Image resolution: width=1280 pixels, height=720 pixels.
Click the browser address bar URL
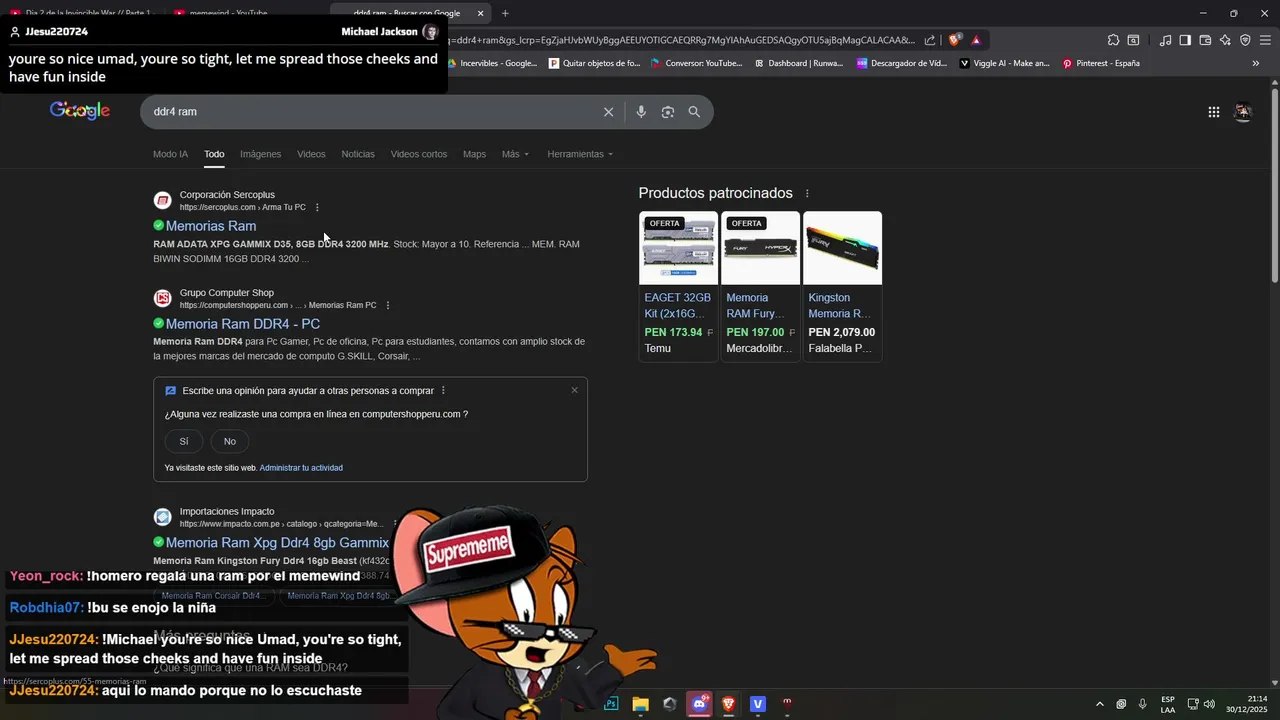680,40
